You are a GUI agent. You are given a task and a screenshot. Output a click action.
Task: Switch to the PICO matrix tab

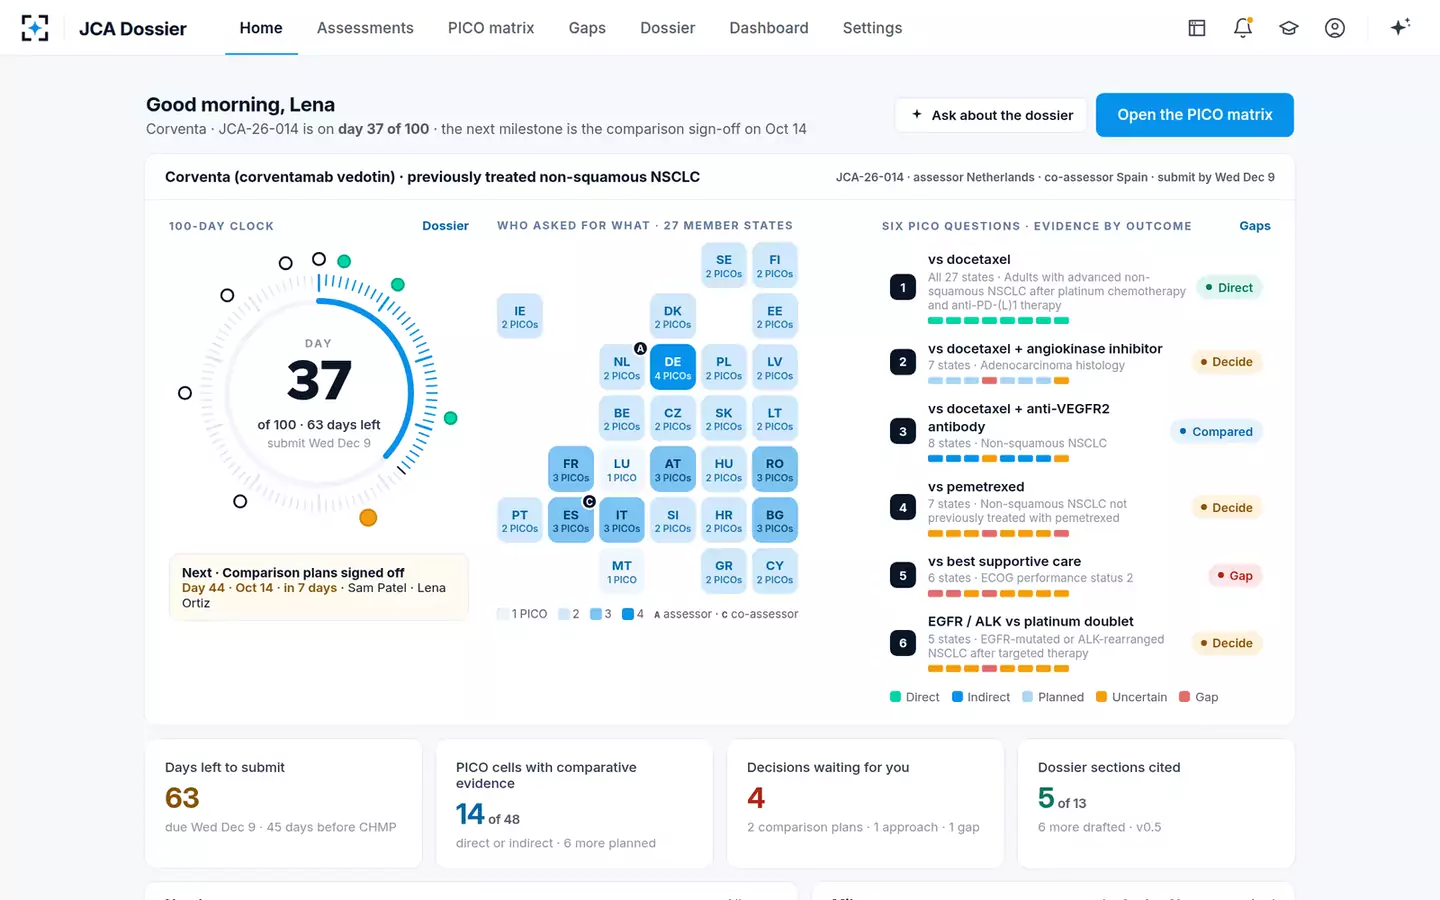tap(491, 28)
